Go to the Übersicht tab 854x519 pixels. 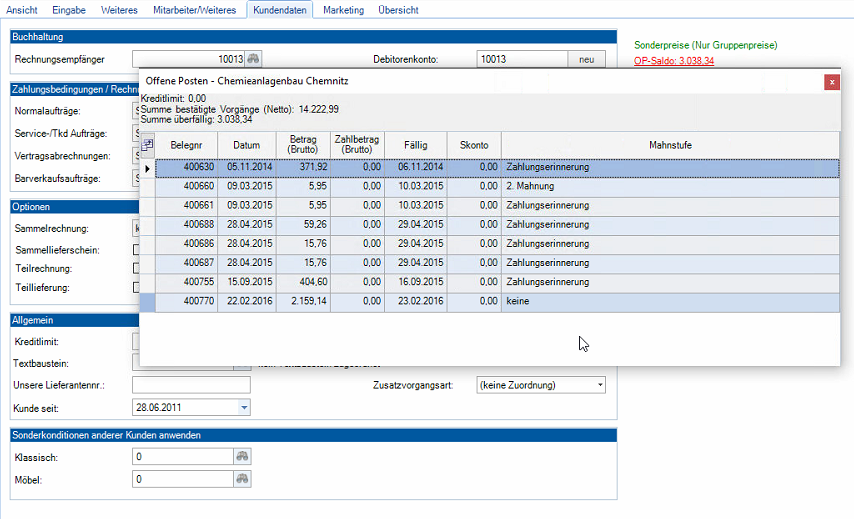point(398,10)
